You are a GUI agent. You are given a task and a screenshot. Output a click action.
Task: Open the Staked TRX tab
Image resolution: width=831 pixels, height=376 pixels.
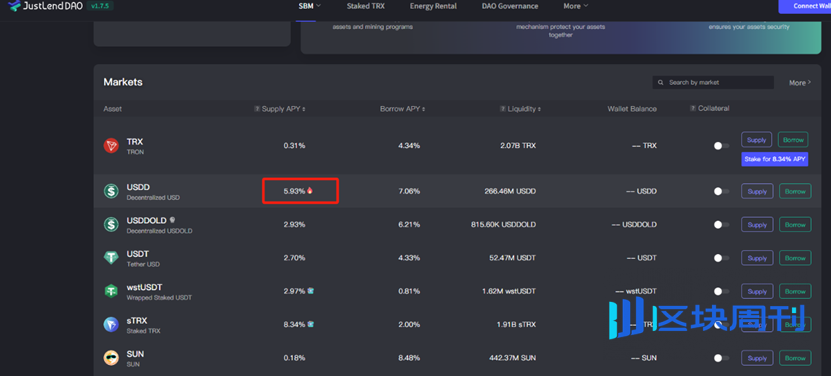[366, 6]
